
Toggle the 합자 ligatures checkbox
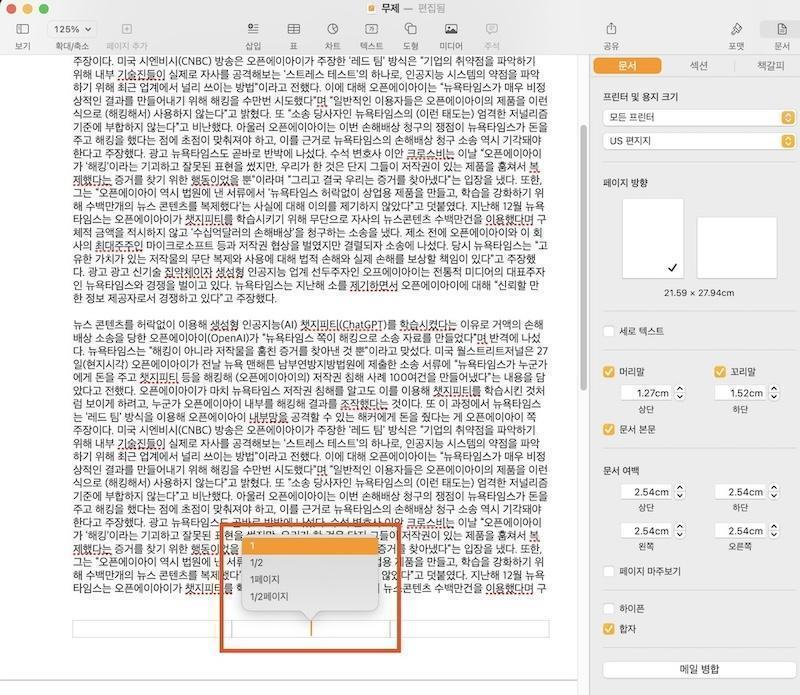tap(608, 629)
